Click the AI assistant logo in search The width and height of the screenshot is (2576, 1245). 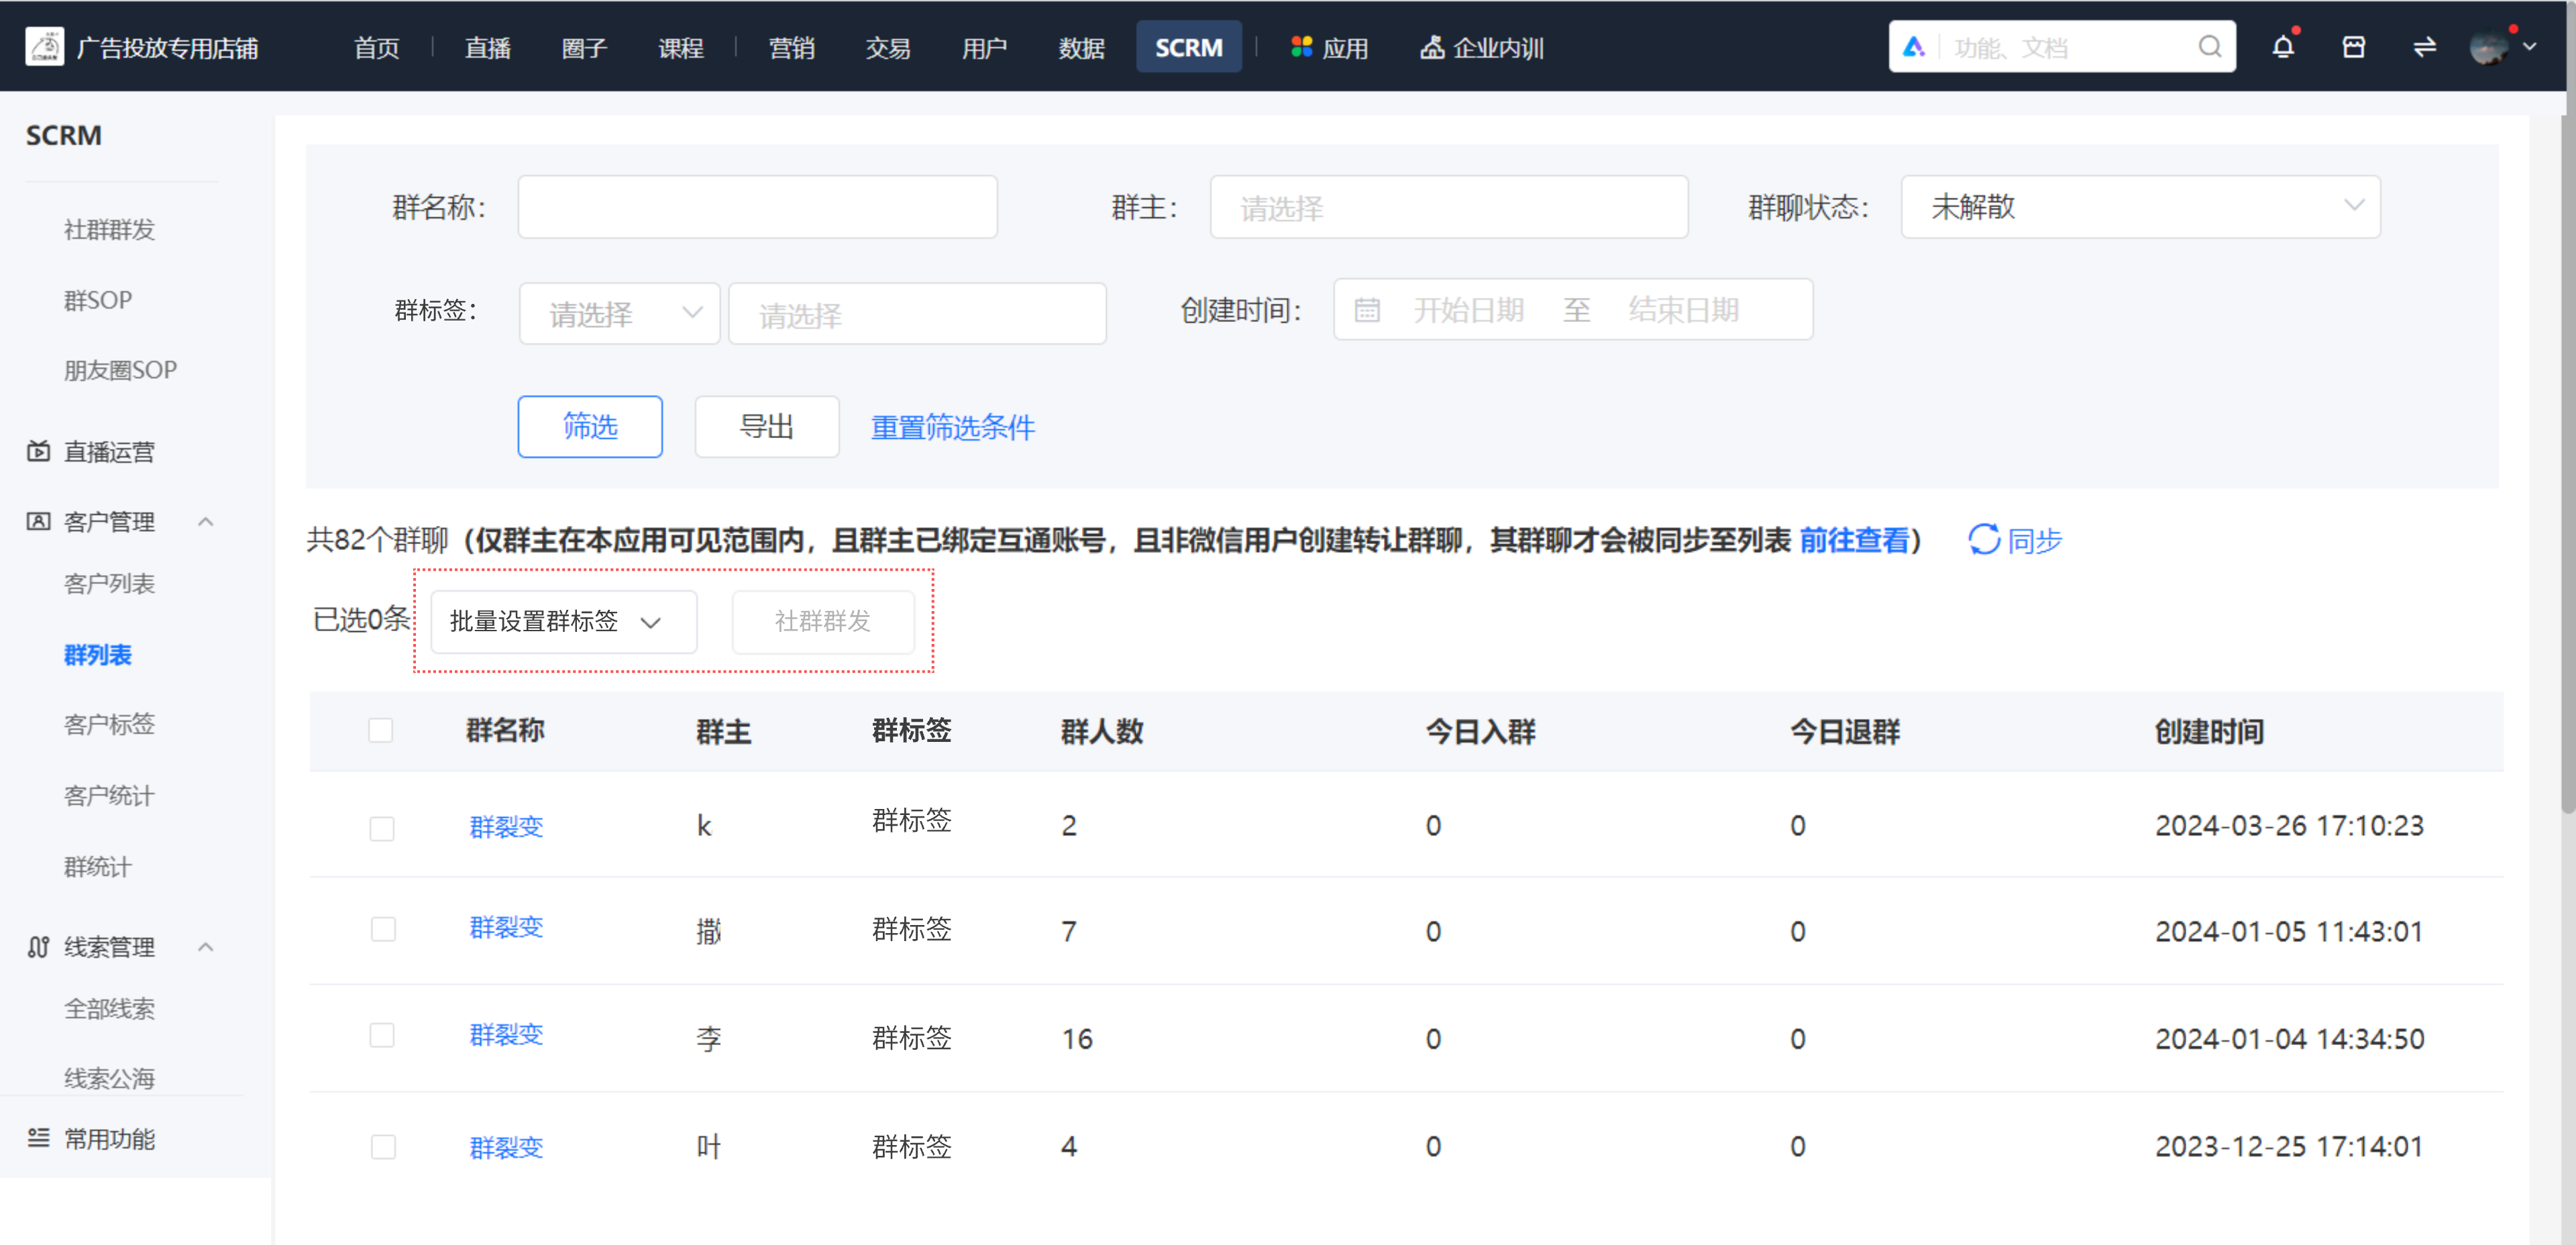(1914, 47)
